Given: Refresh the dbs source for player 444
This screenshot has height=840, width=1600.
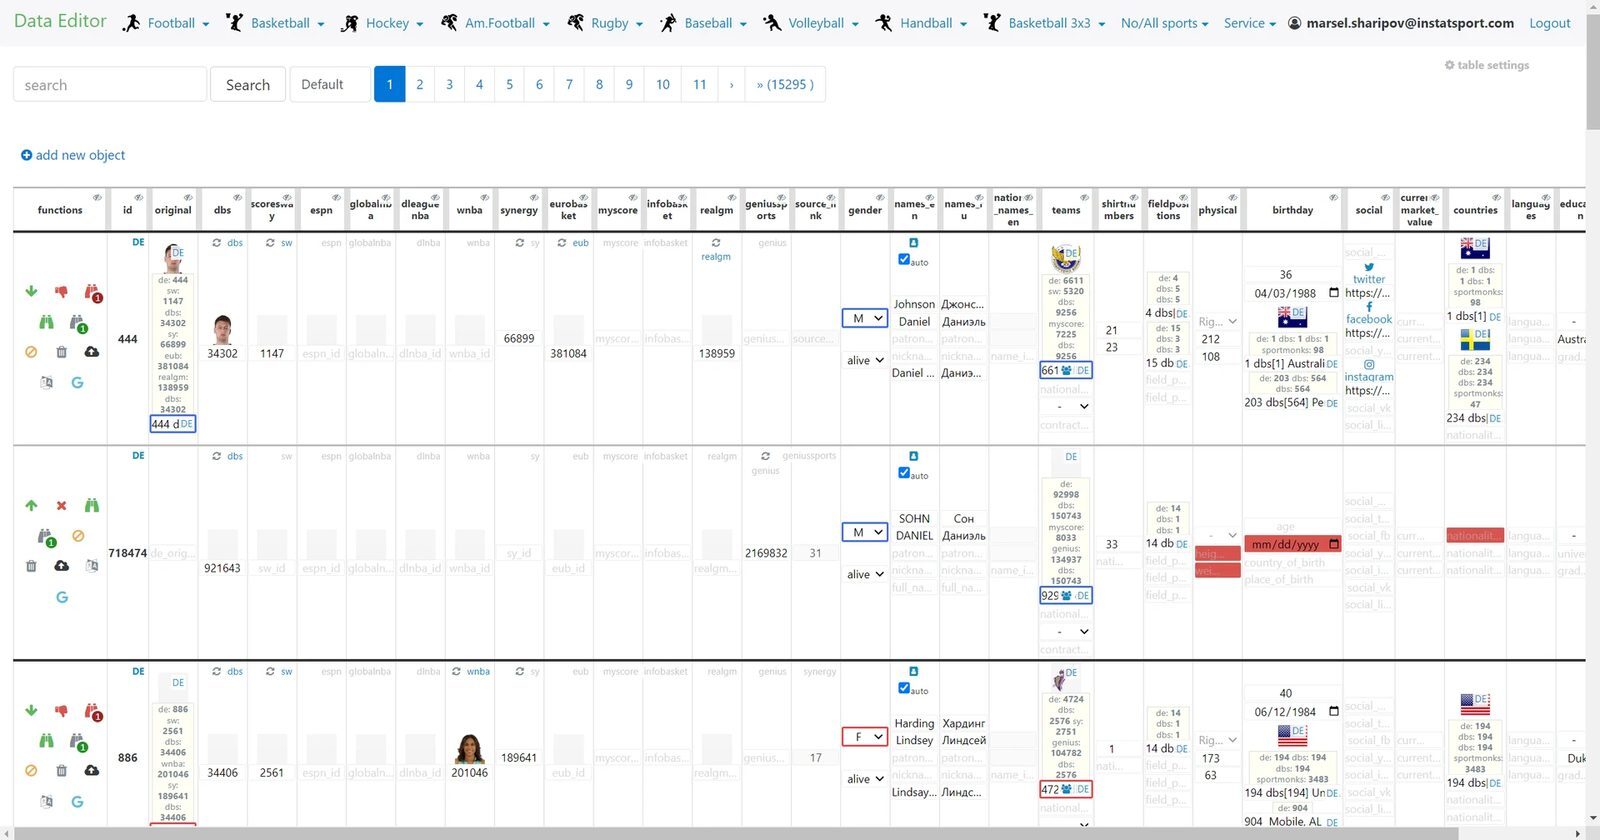Looking at the screenshot, I should [217, 243].
